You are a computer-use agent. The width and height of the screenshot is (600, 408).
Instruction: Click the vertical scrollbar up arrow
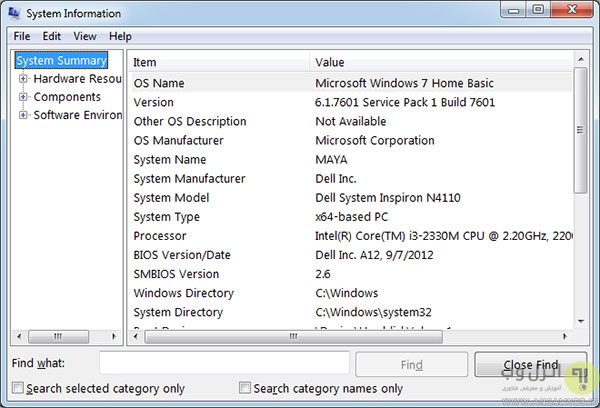click(x=582, y=61)
